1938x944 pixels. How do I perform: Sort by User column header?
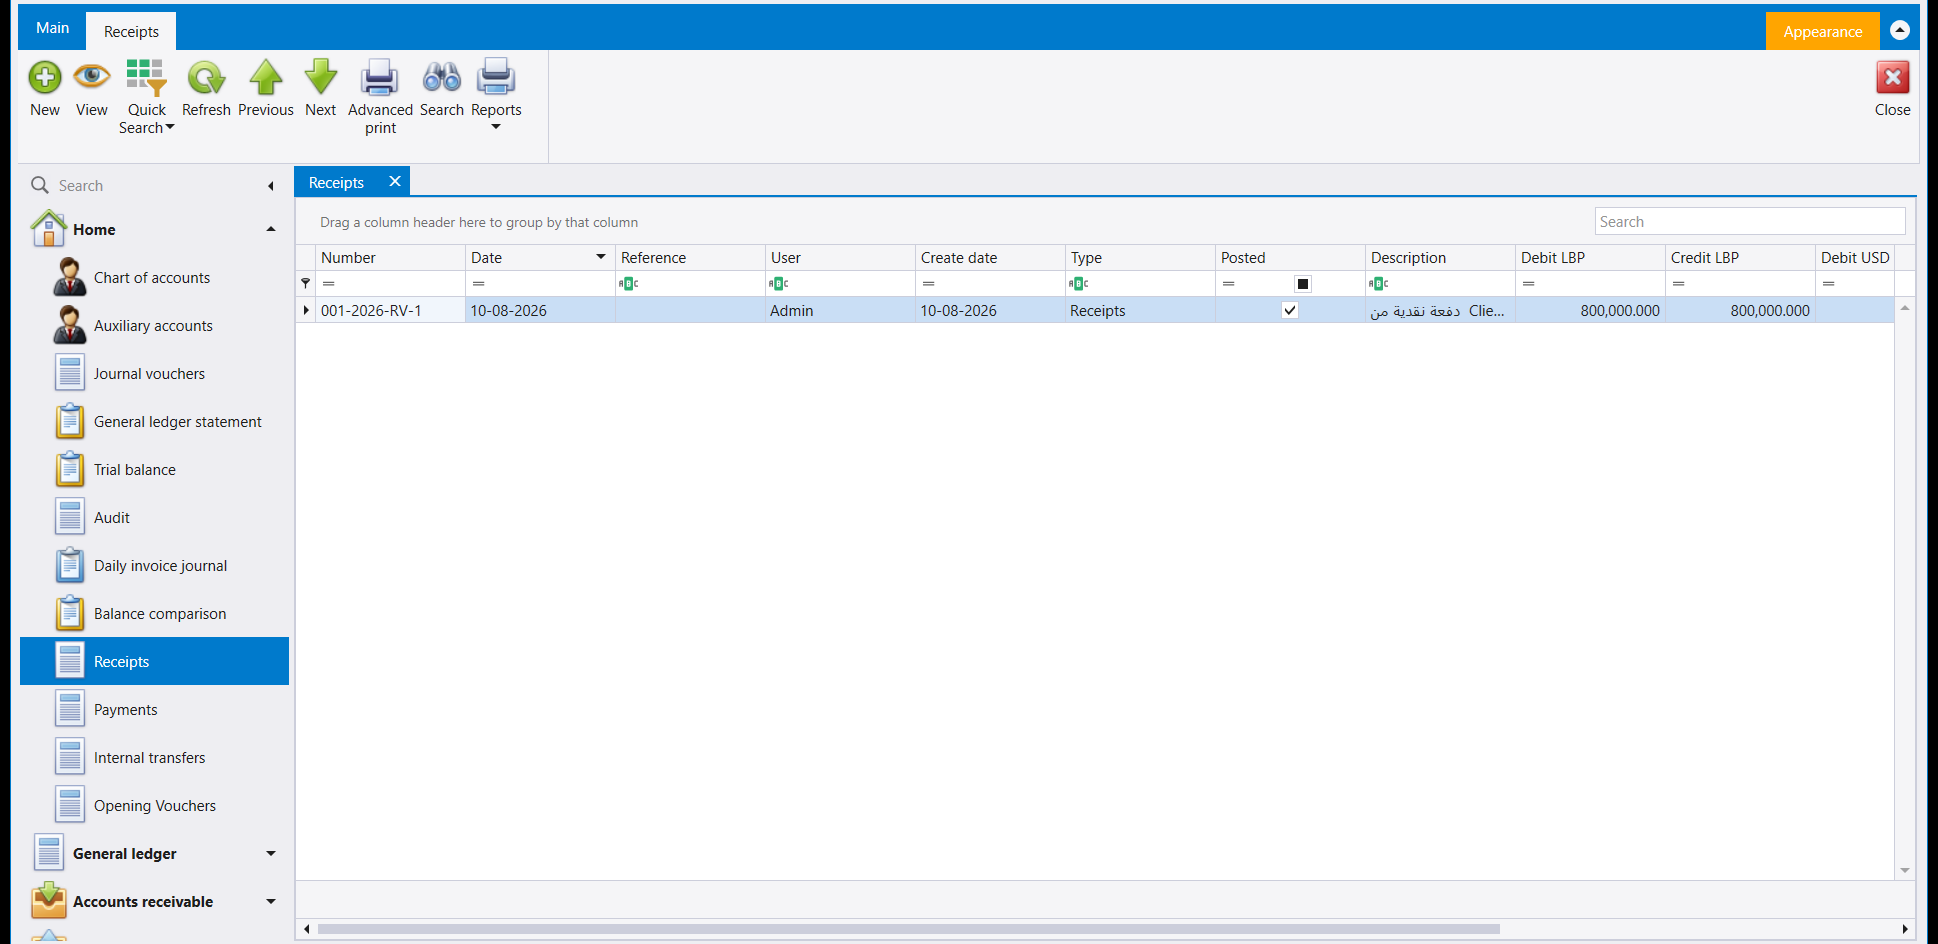(x=840, y=257)
